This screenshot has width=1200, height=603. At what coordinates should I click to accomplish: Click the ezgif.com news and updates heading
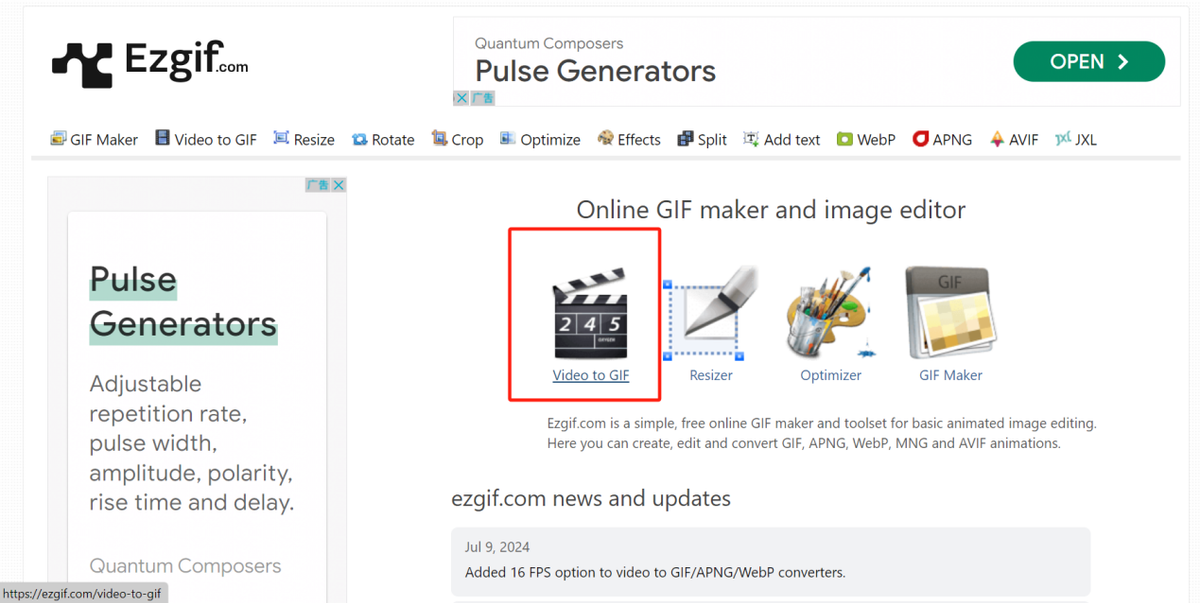tap(591, 498)
